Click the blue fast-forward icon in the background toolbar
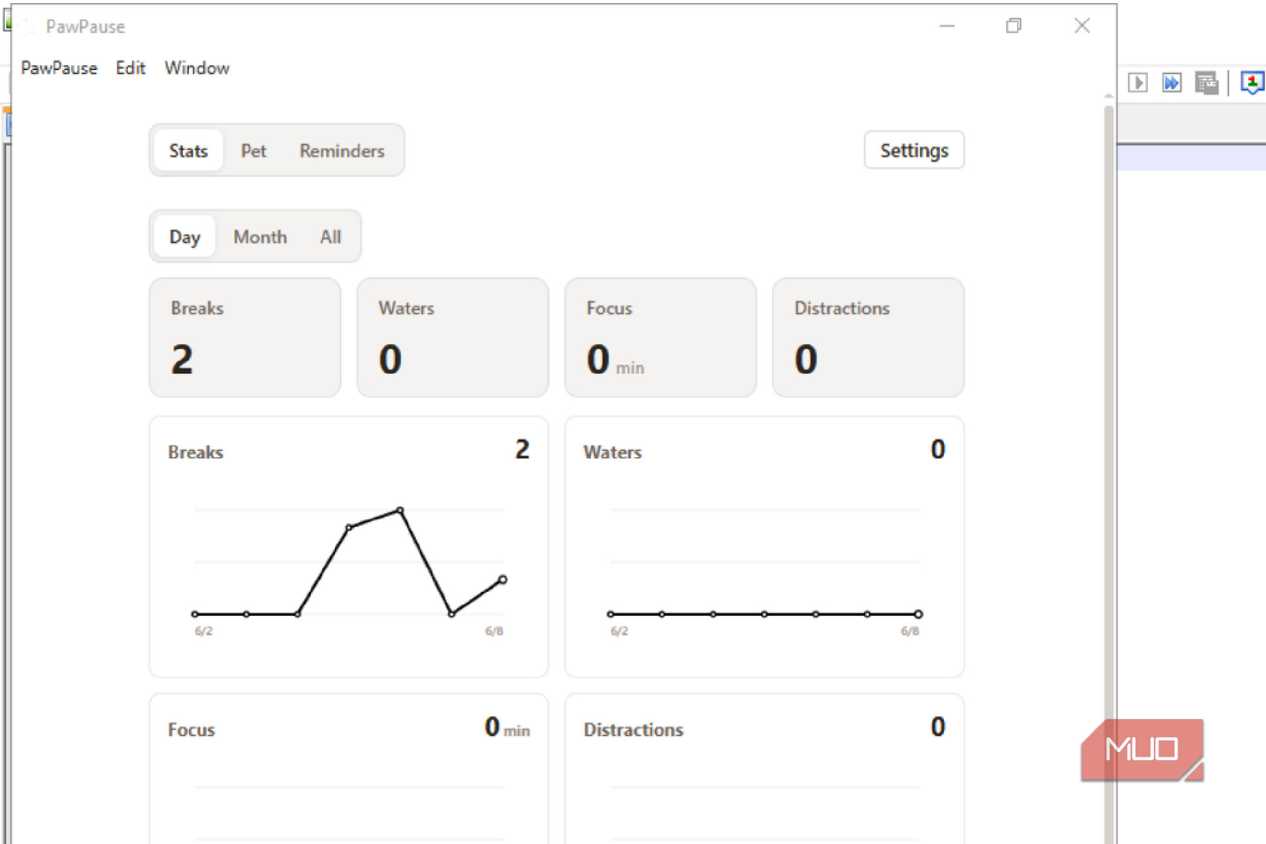Viewport: 1266px width, 844px height. coord(1171,82)
